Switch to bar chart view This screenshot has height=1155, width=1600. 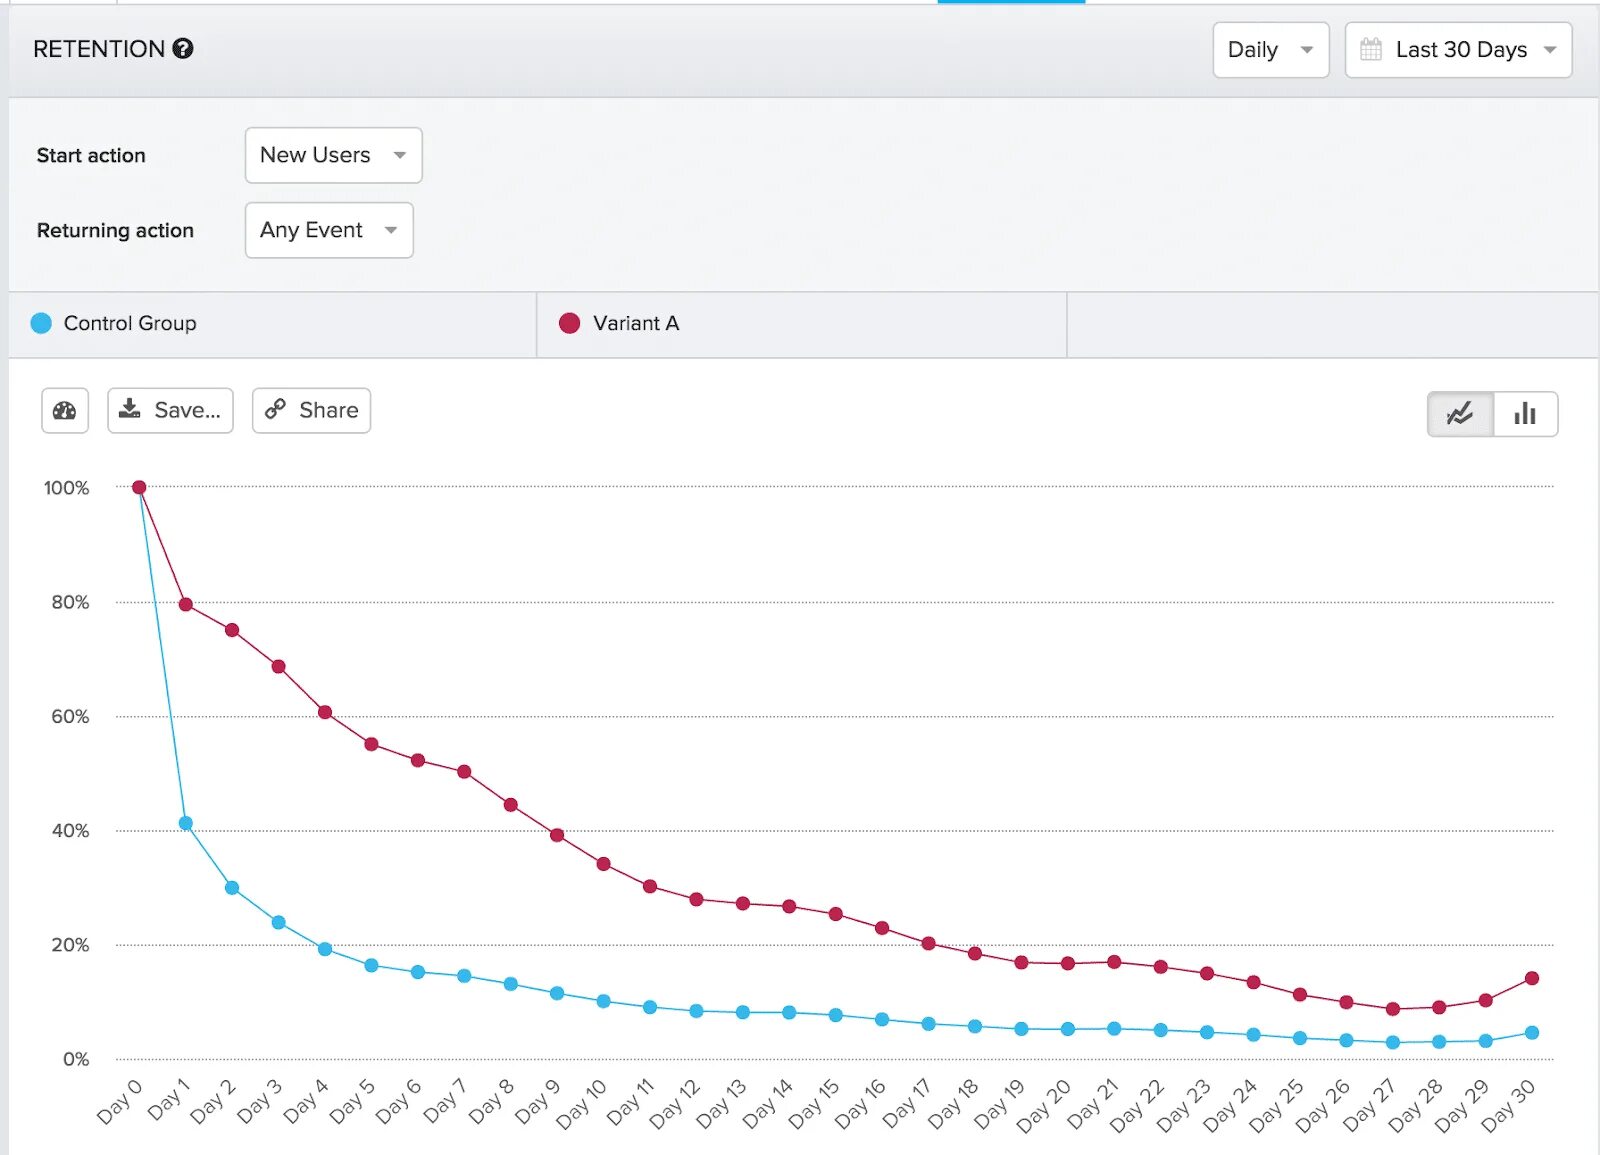tap(1525, 413)
